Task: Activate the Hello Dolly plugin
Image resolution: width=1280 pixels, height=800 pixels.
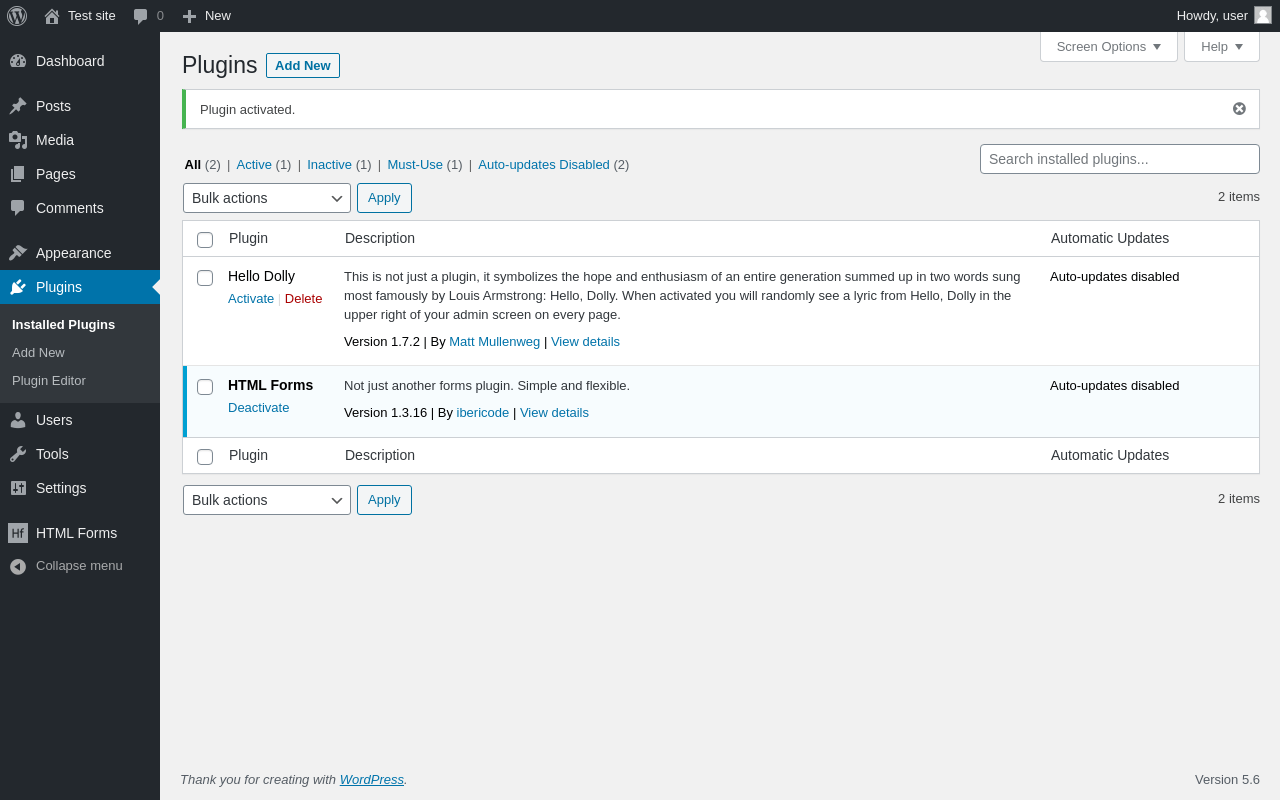Action: 251,299
